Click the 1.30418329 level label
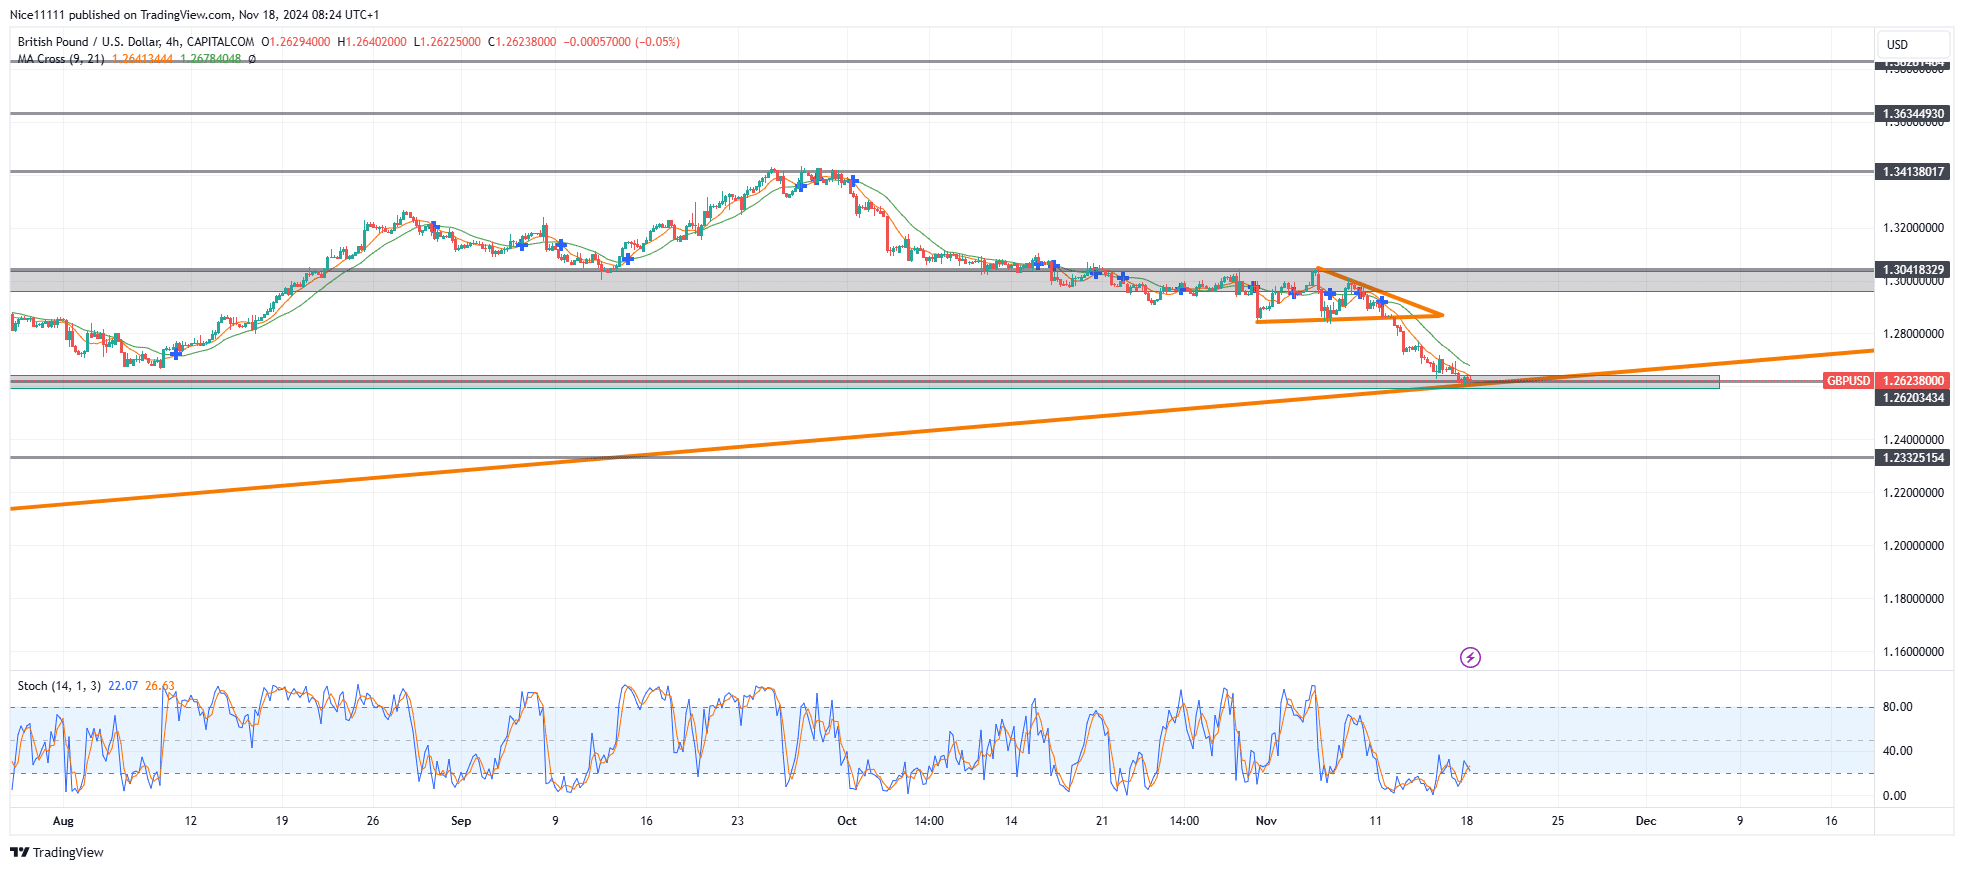This screenshot has width=1964, height=870. point(1913,270)
